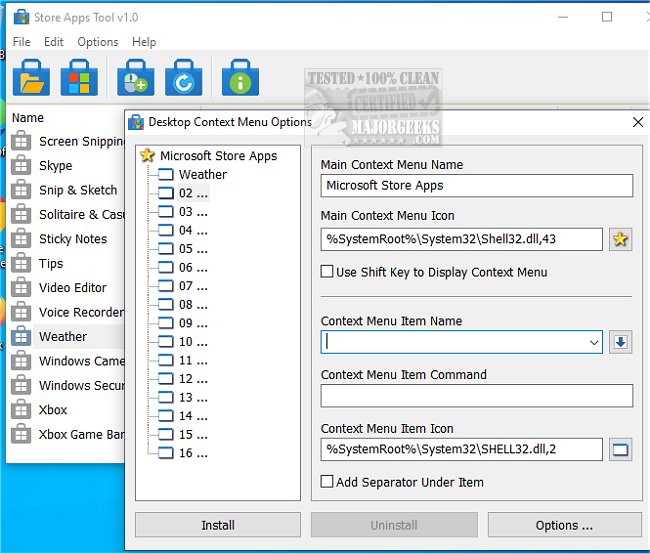650x554 pixels.
Task: Click the Microsoft Store colored-squares bag toolbar icon
Action: pos(79,78)
